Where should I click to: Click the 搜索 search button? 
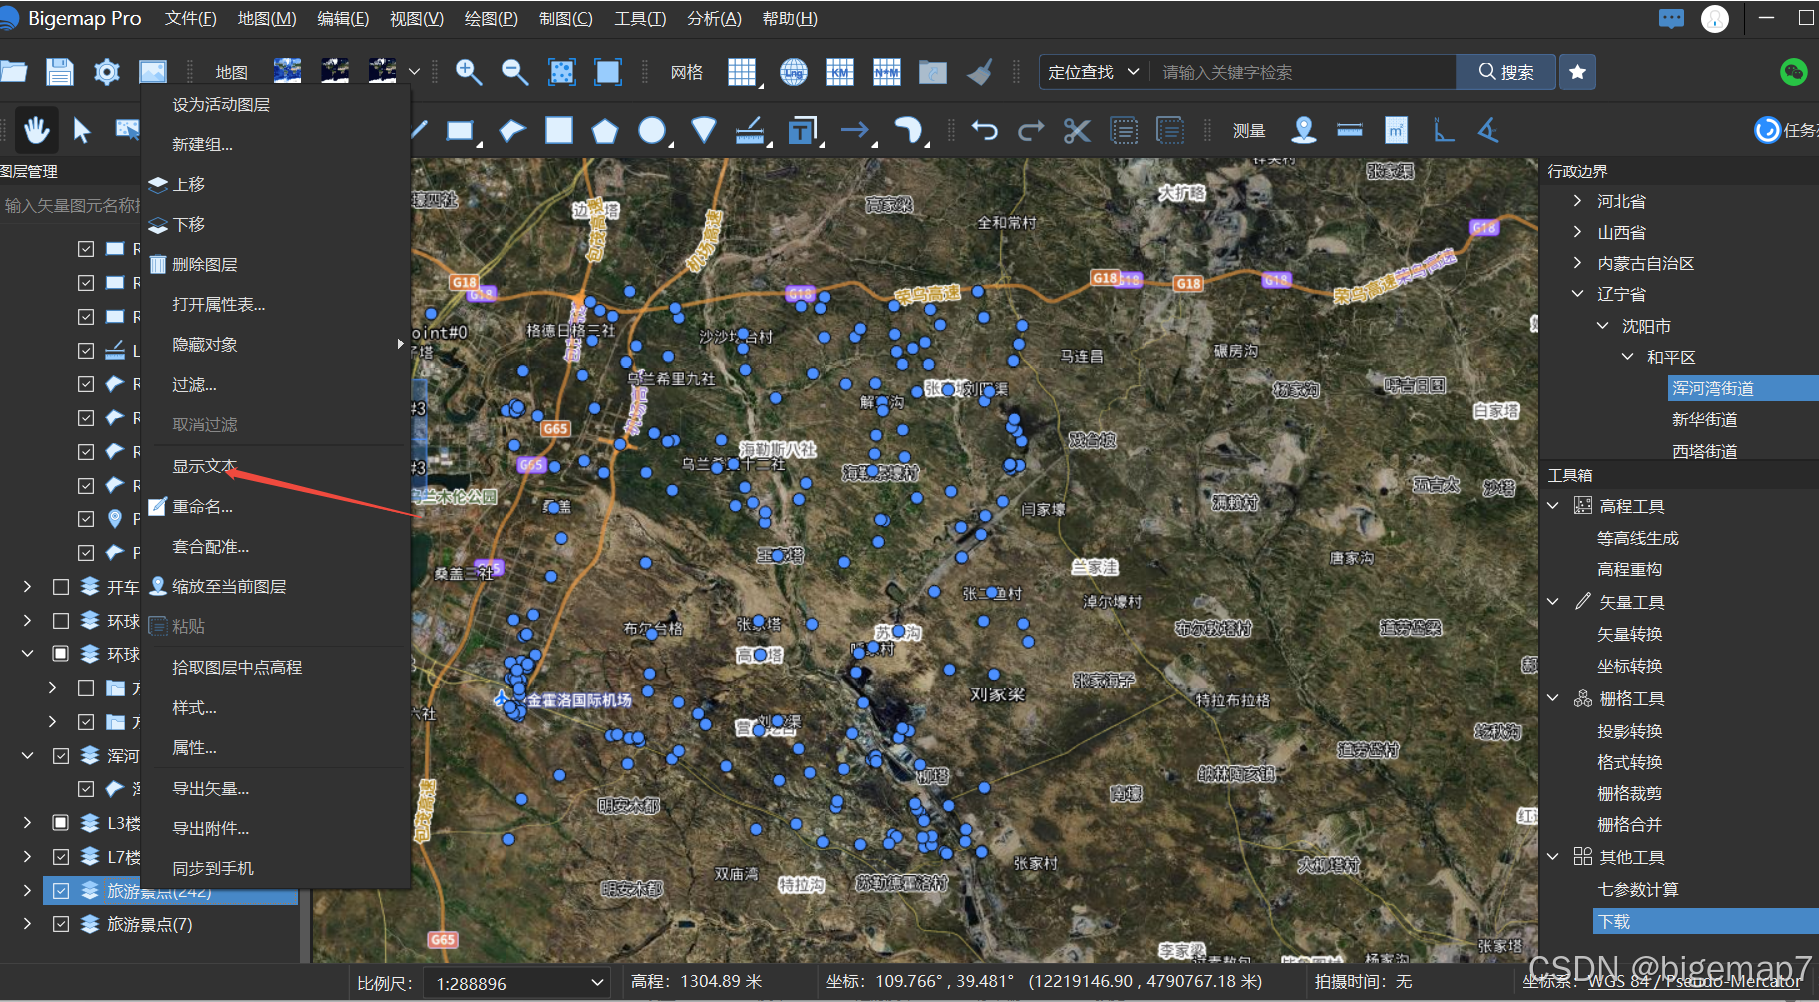pos(1506,72)
